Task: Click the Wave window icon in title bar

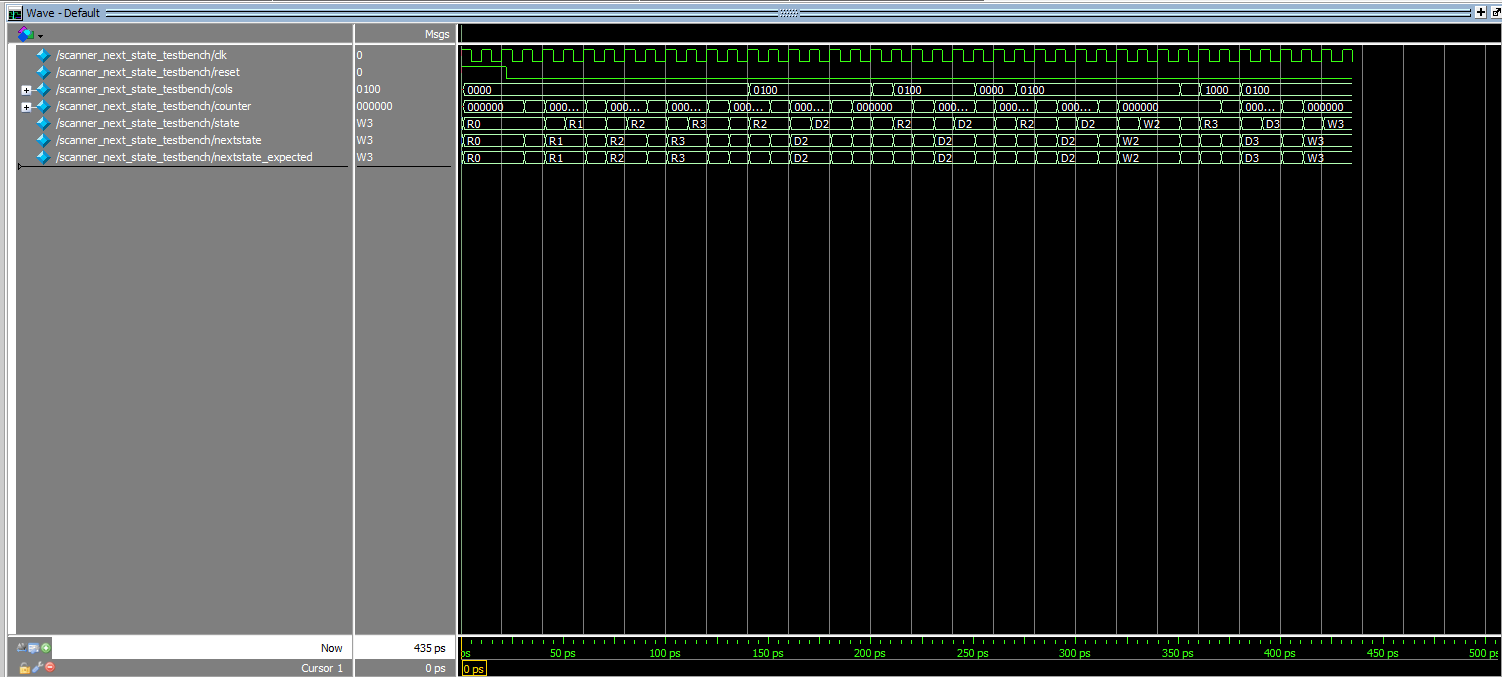Action: 15,13
